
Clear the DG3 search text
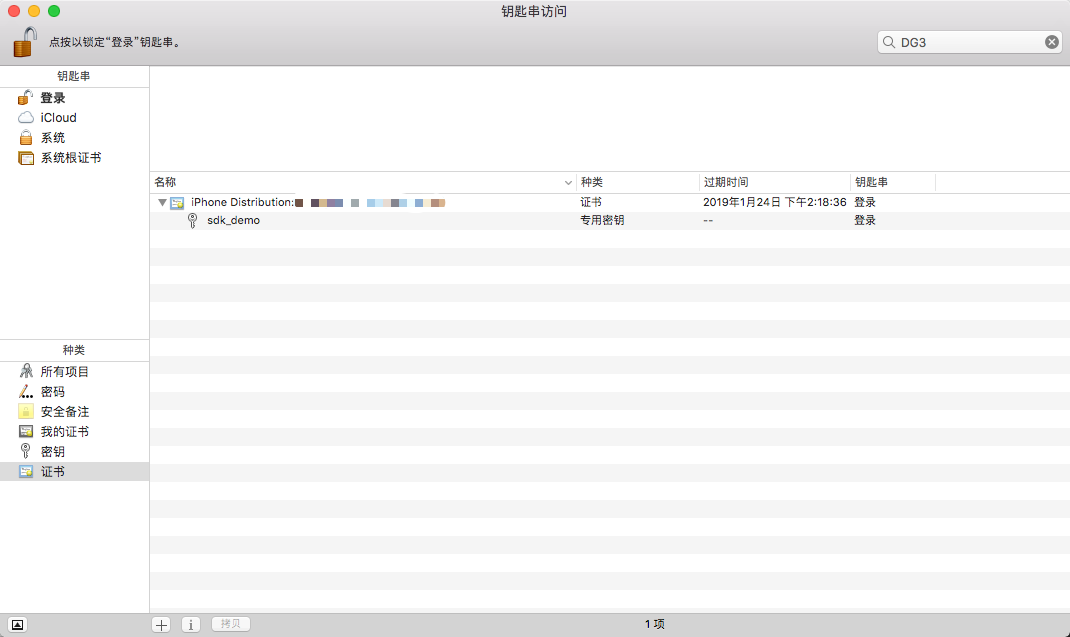tap(1052, 42)
